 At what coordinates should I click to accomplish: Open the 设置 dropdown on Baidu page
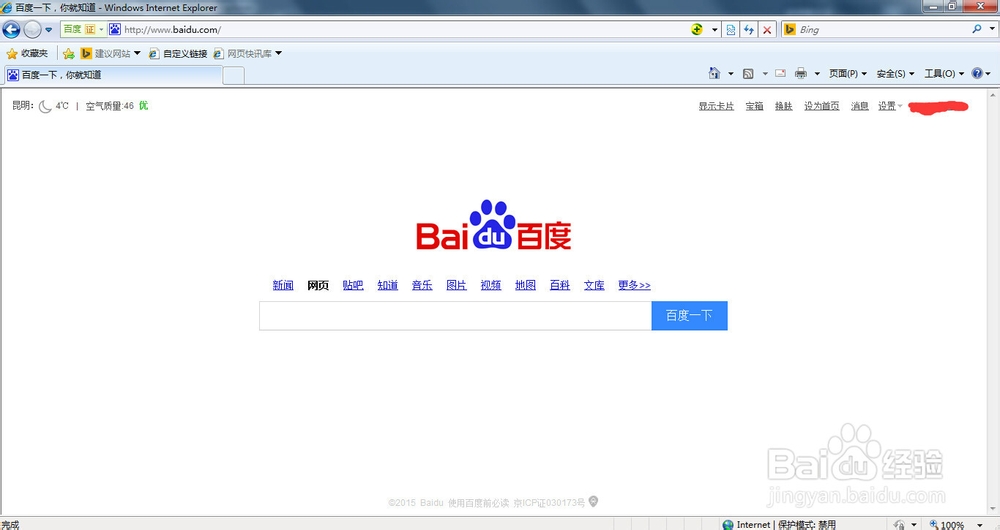[x=890, y=106]
